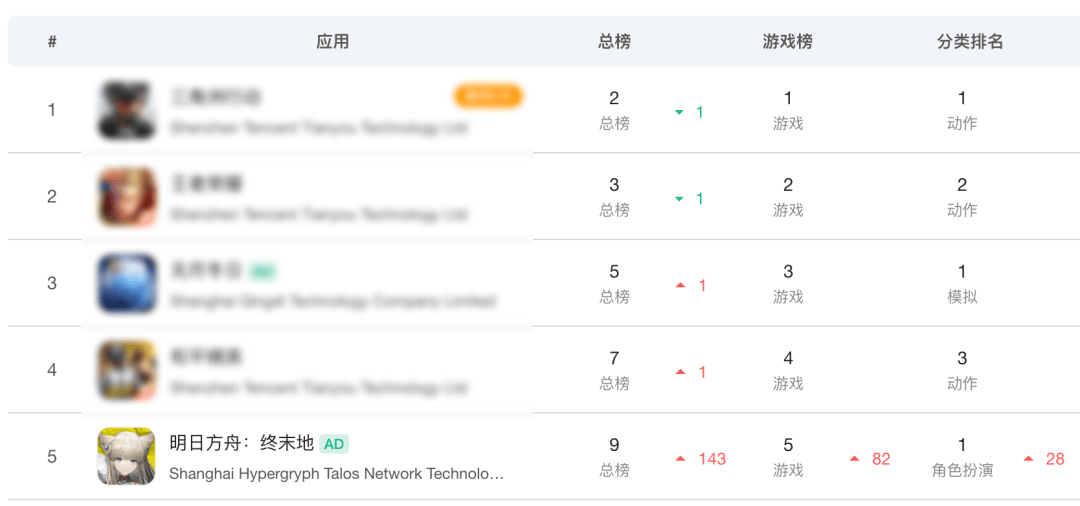Sort by the 总榜 column header
This screenshot has height=506, width=1080.
point(614,41)
